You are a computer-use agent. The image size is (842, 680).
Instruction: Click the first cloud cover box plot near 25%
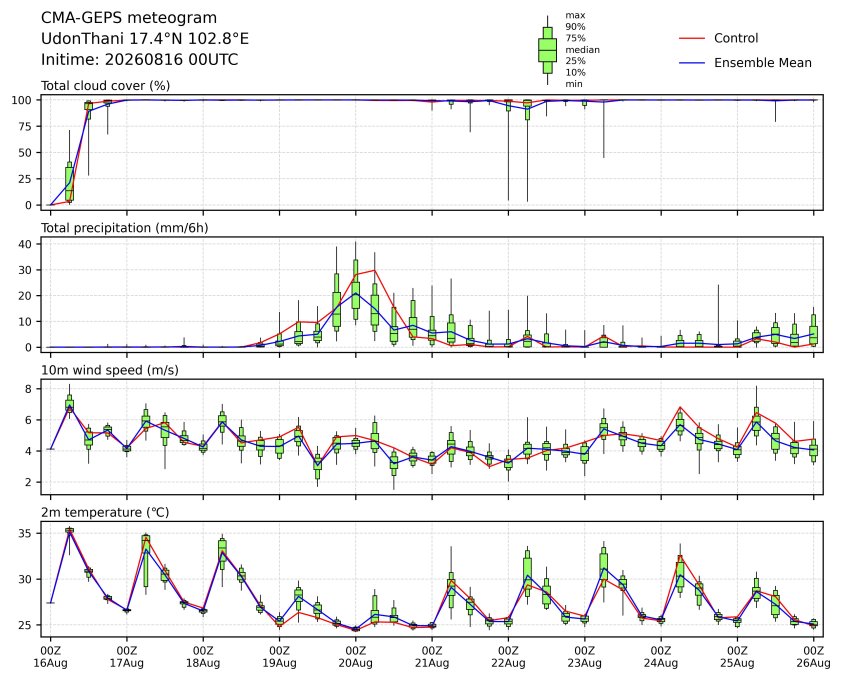[69, 182]
